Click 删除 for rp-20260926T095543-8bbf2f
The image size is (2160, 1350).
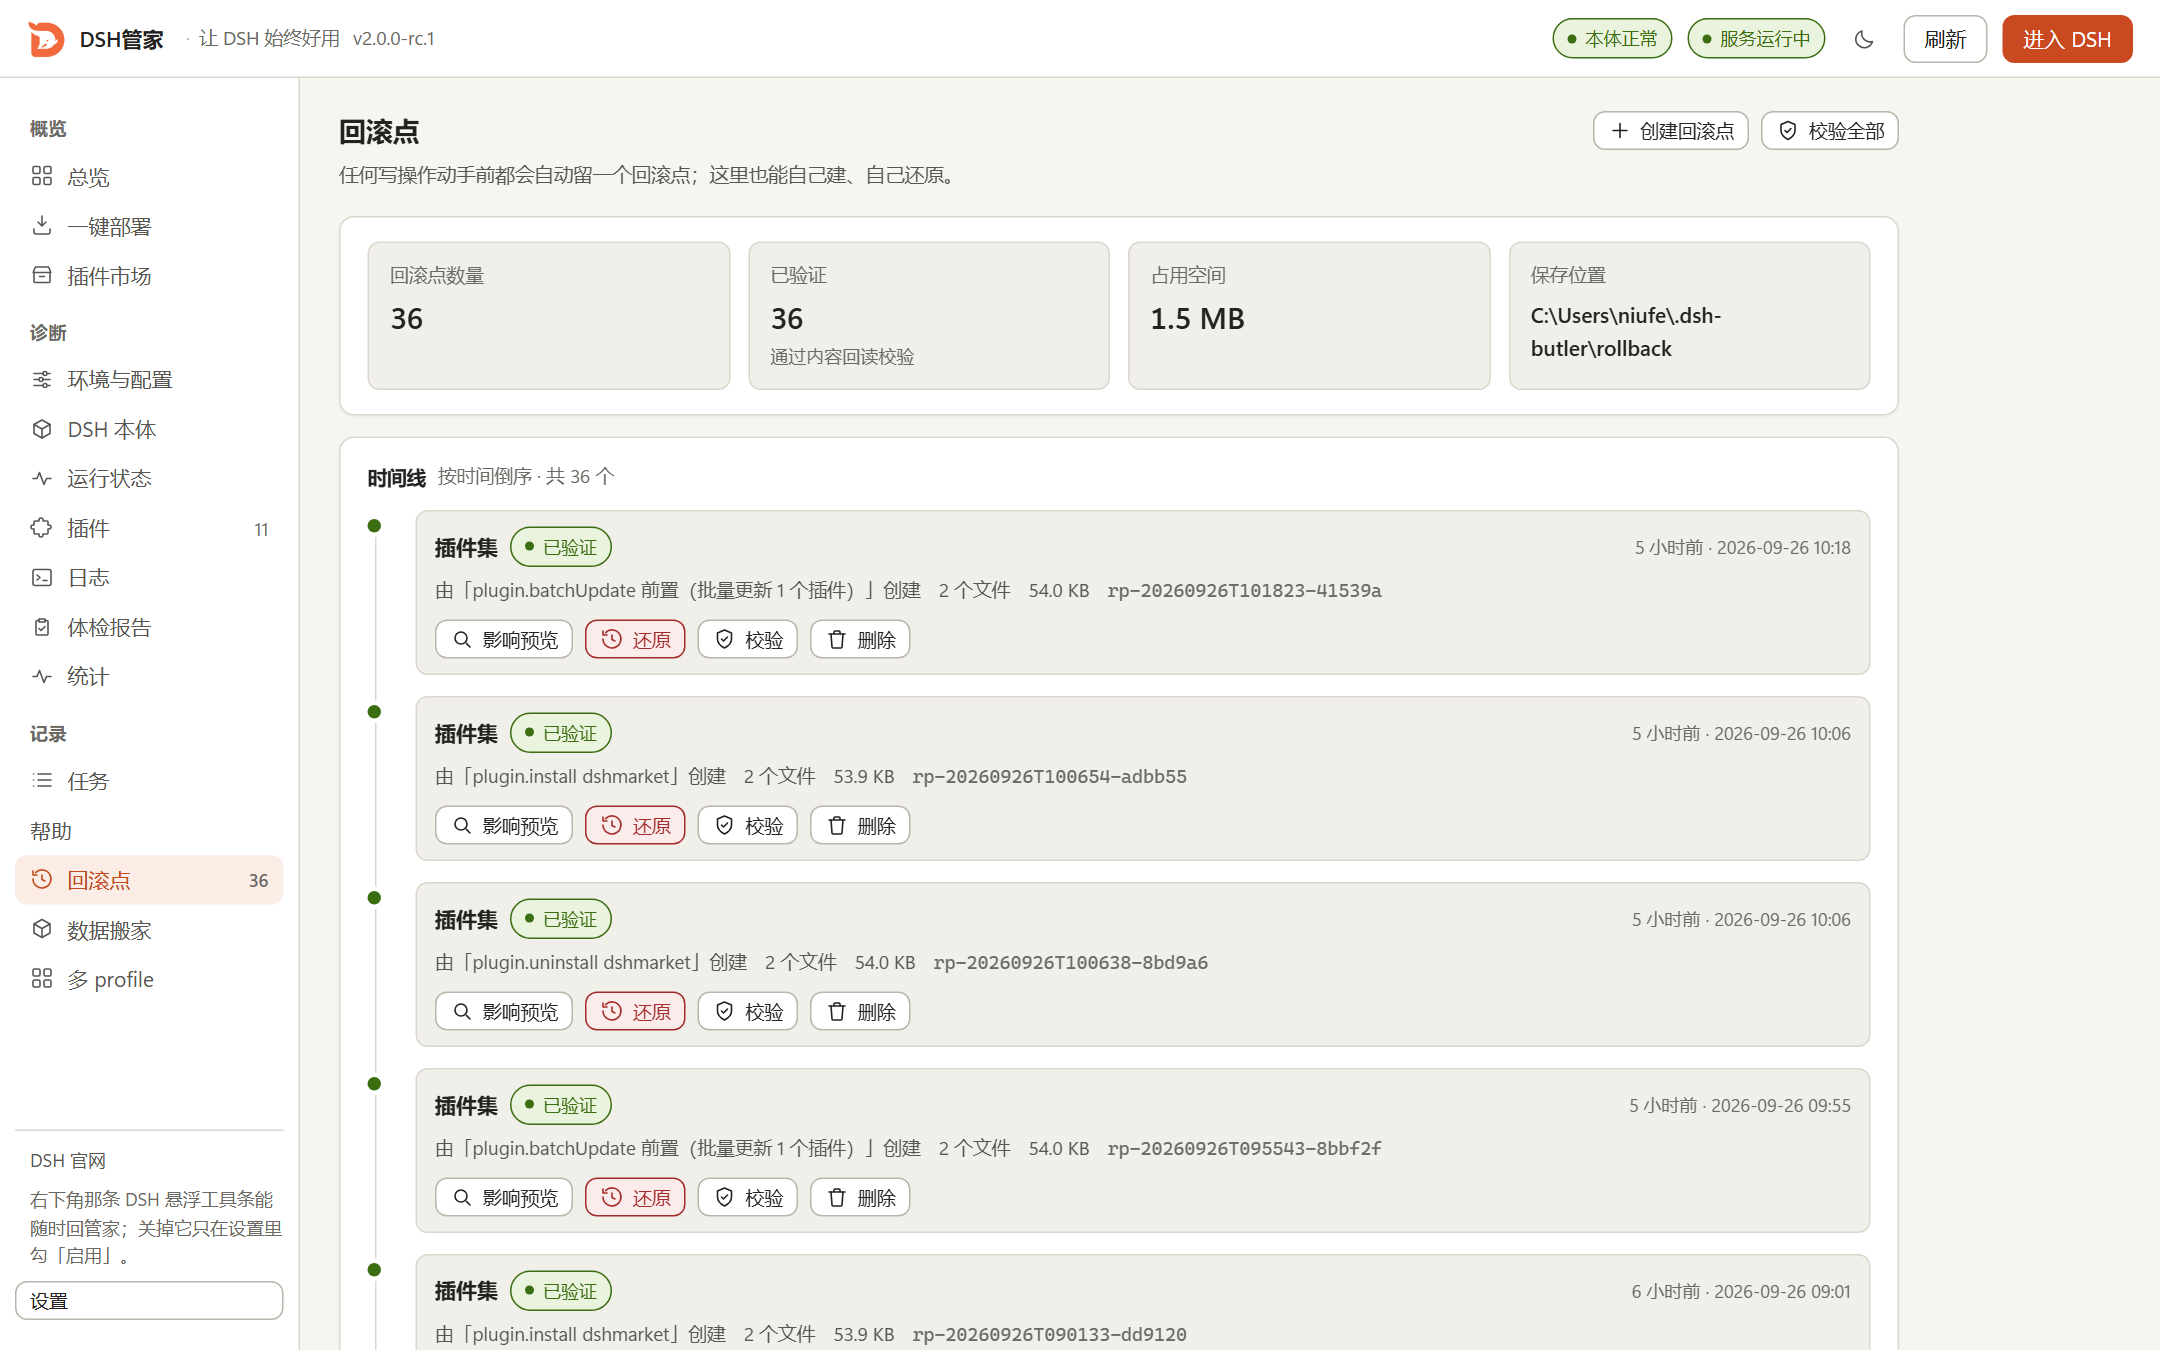pos(860,1197)
